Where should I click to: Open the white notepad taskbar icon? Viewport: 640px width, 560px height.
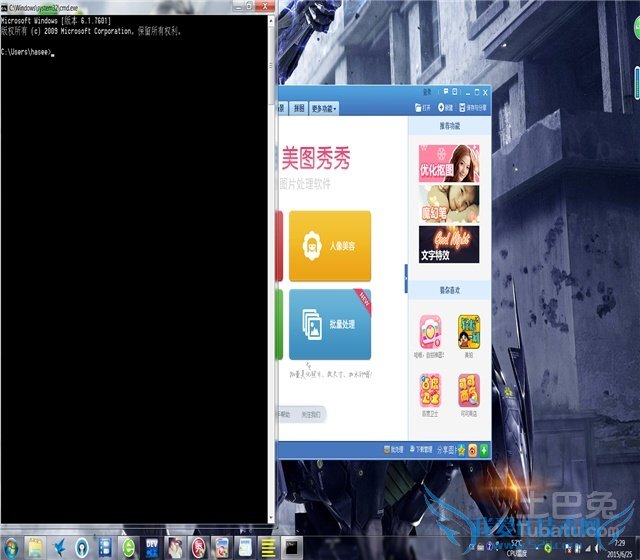point(245,548)
